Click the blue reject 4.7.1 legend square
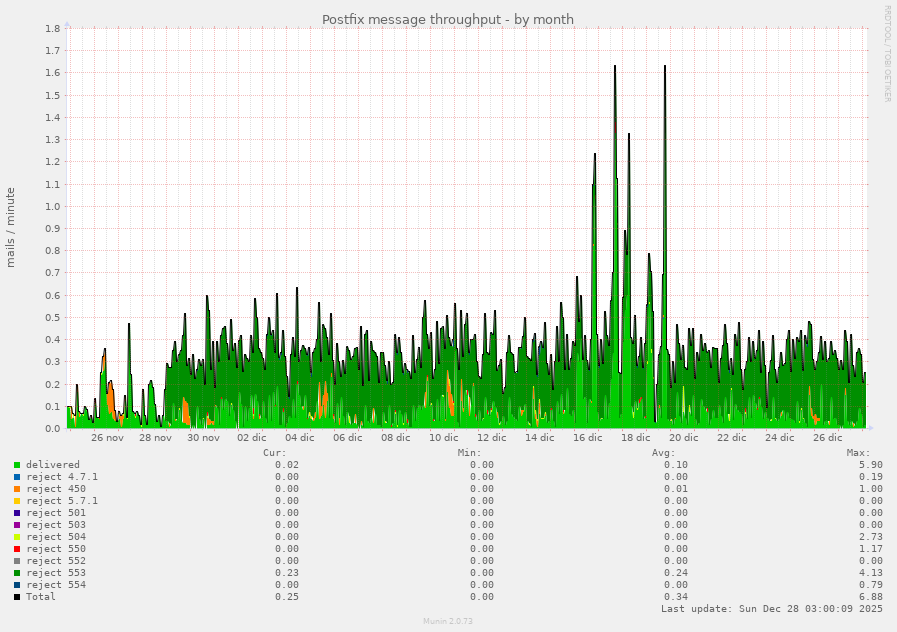Screen dimensions: 897x632 pos(14,477)
